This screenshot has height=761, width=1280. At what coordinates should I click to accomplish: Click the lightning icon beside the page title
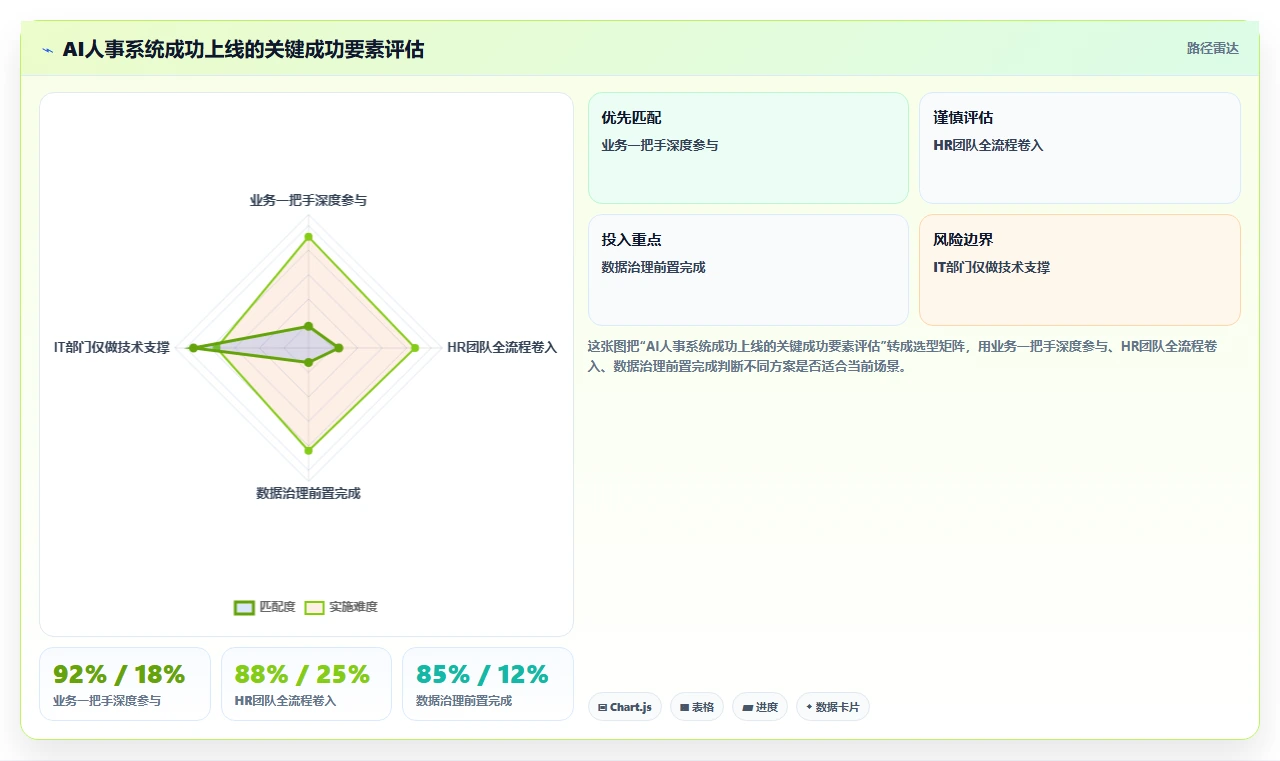tap(48, 49)
